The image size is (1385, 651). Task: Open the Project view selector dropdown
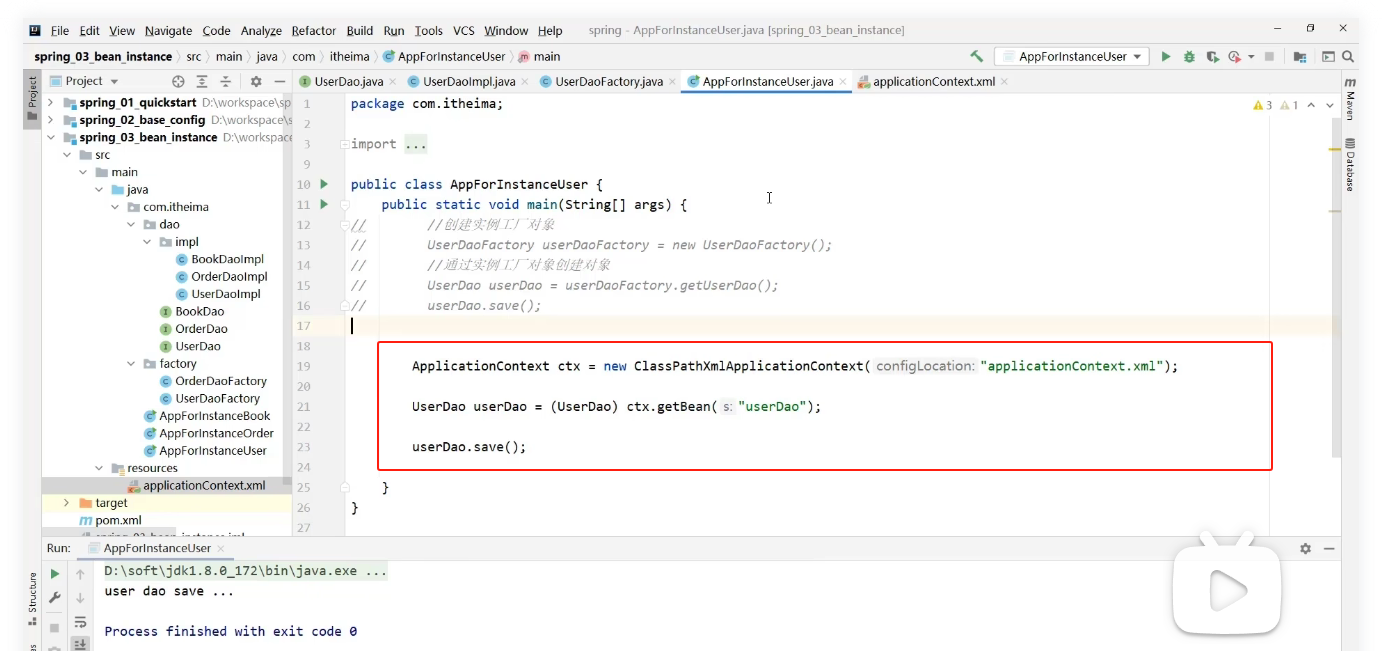(x=84, y=81)
